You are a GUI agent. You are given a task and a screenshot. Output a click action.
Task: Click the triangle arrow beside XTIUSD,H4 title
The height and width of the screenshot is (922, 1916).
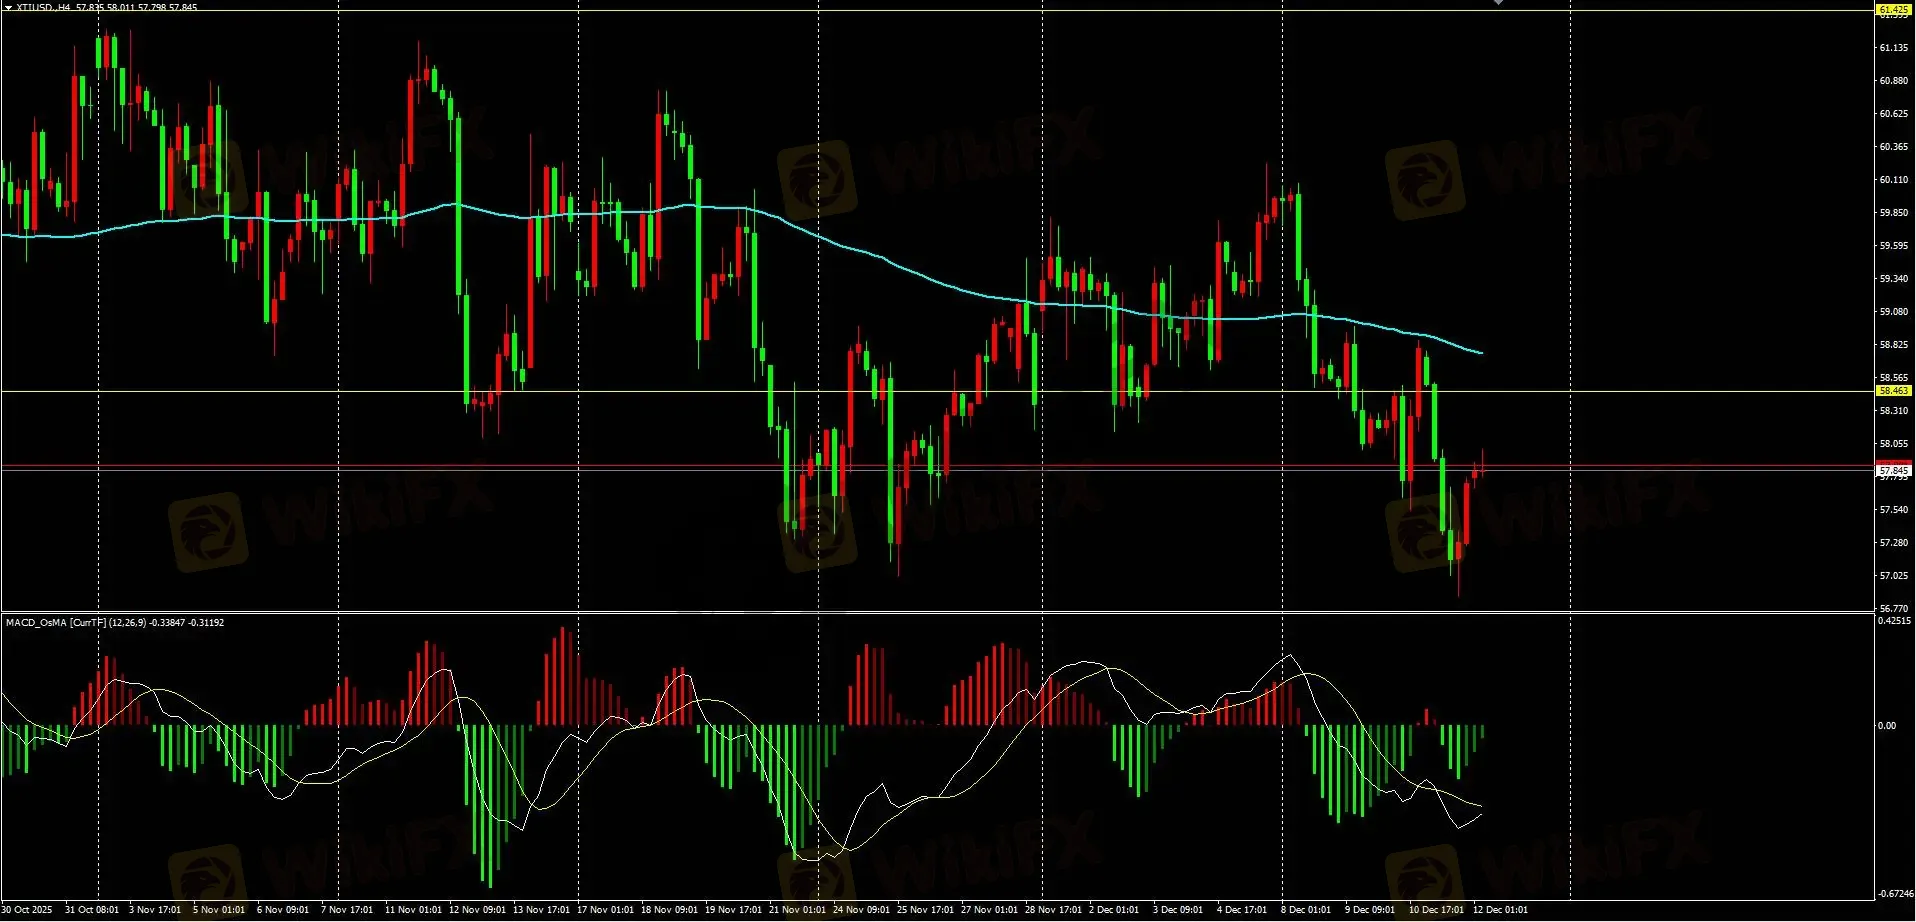[8, 7]
